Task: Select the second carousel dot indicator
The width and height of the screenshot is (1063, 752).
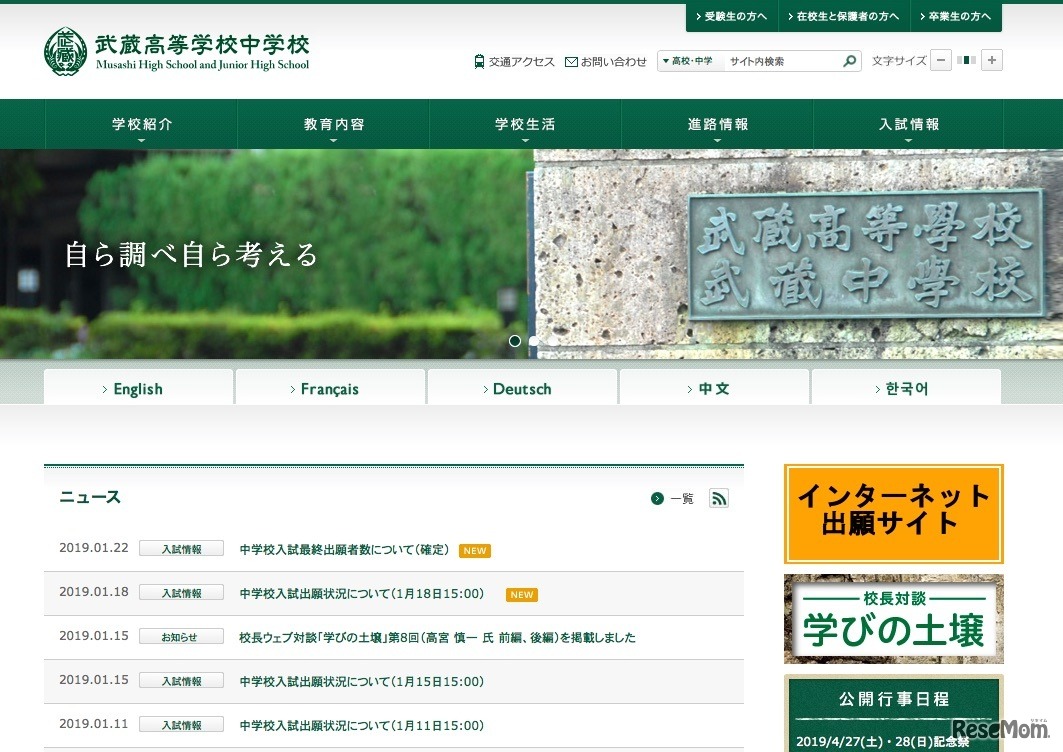Action: (532, 341)
